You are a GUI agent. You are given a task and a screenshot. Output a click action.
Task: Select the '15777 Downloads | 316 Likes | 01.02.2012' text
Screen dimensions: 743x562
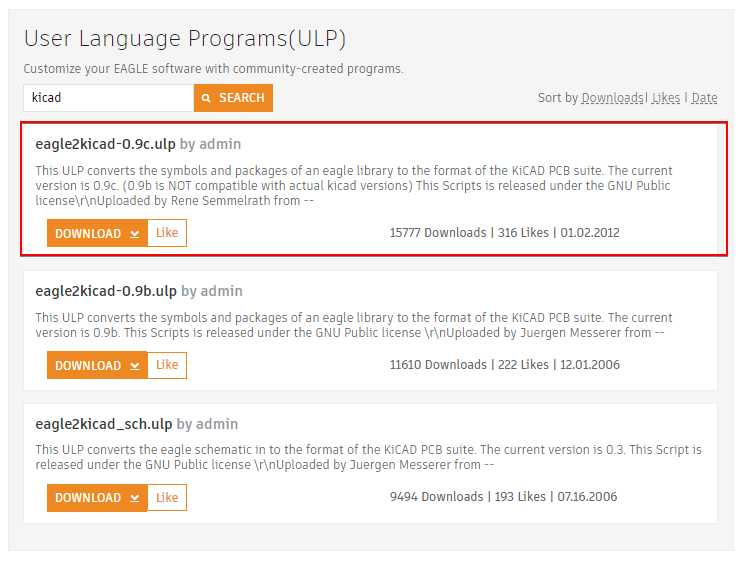pos(504,233)
